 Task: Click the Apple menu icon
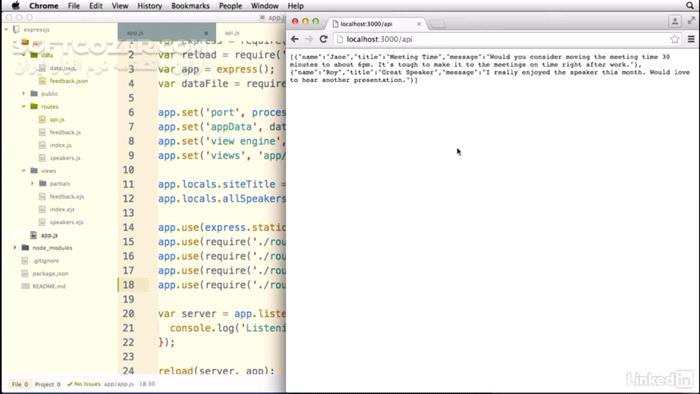coord(16,6)
